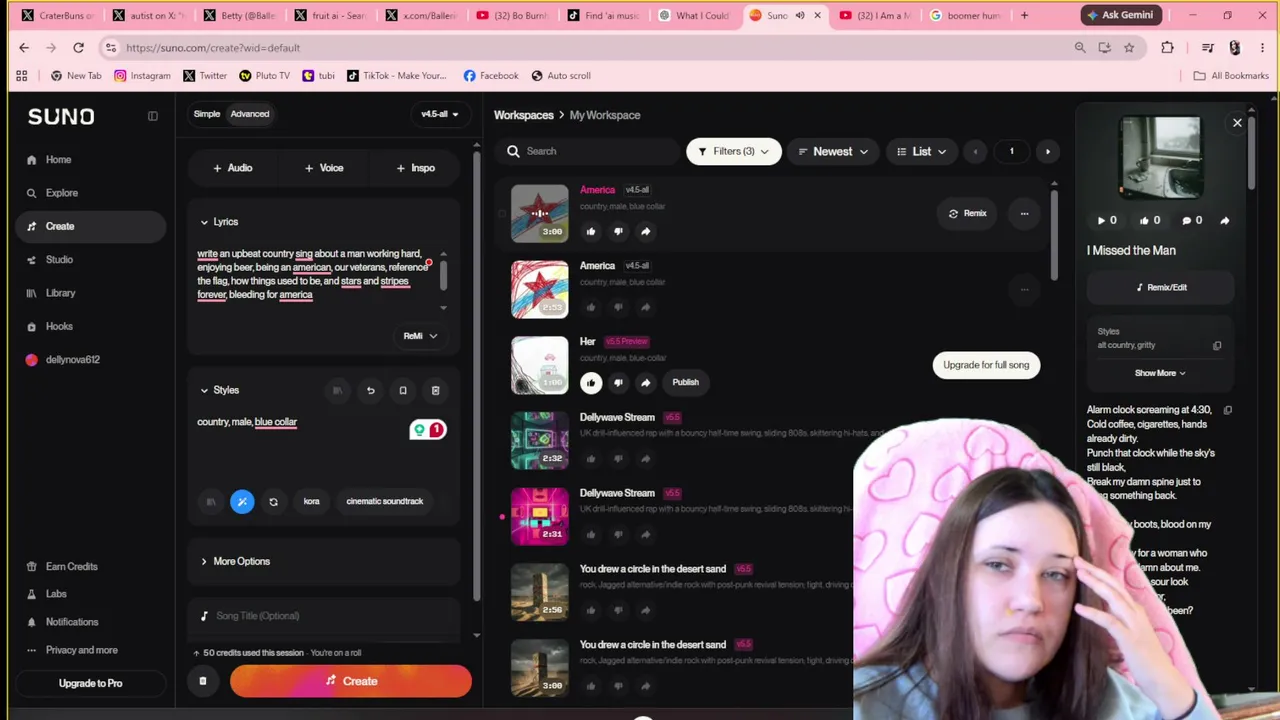Open Explore from the Suno sidebar

pos(61,193)
